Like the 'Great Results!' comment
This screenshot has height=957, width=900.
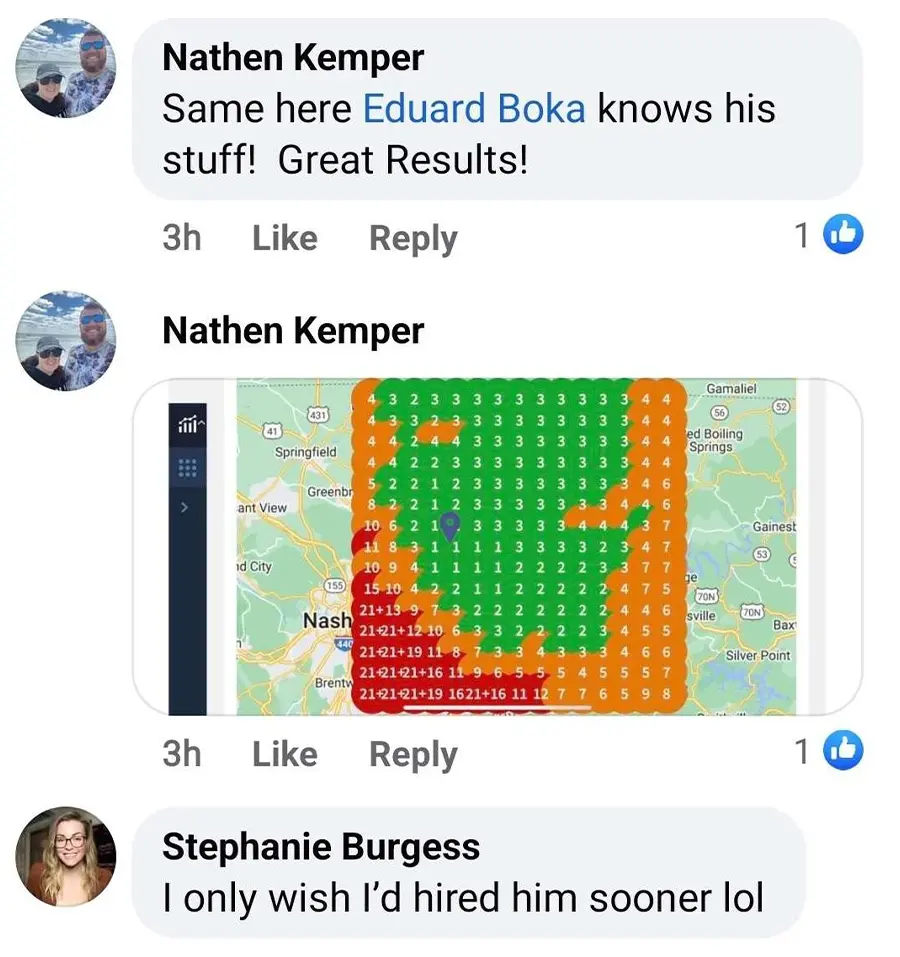285,237
